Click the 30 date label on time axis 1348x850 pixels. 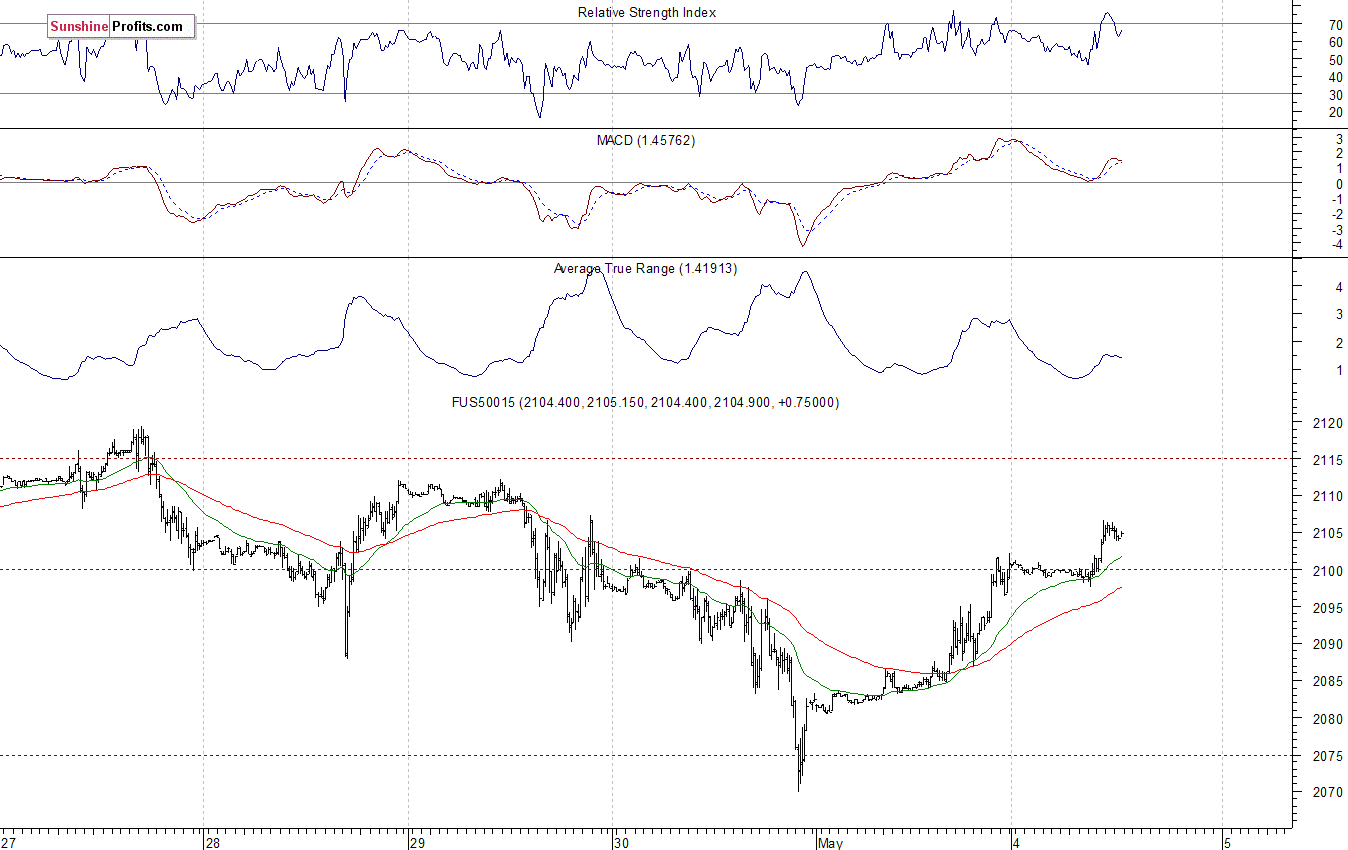pyautogui.click(x=622, y=842)
